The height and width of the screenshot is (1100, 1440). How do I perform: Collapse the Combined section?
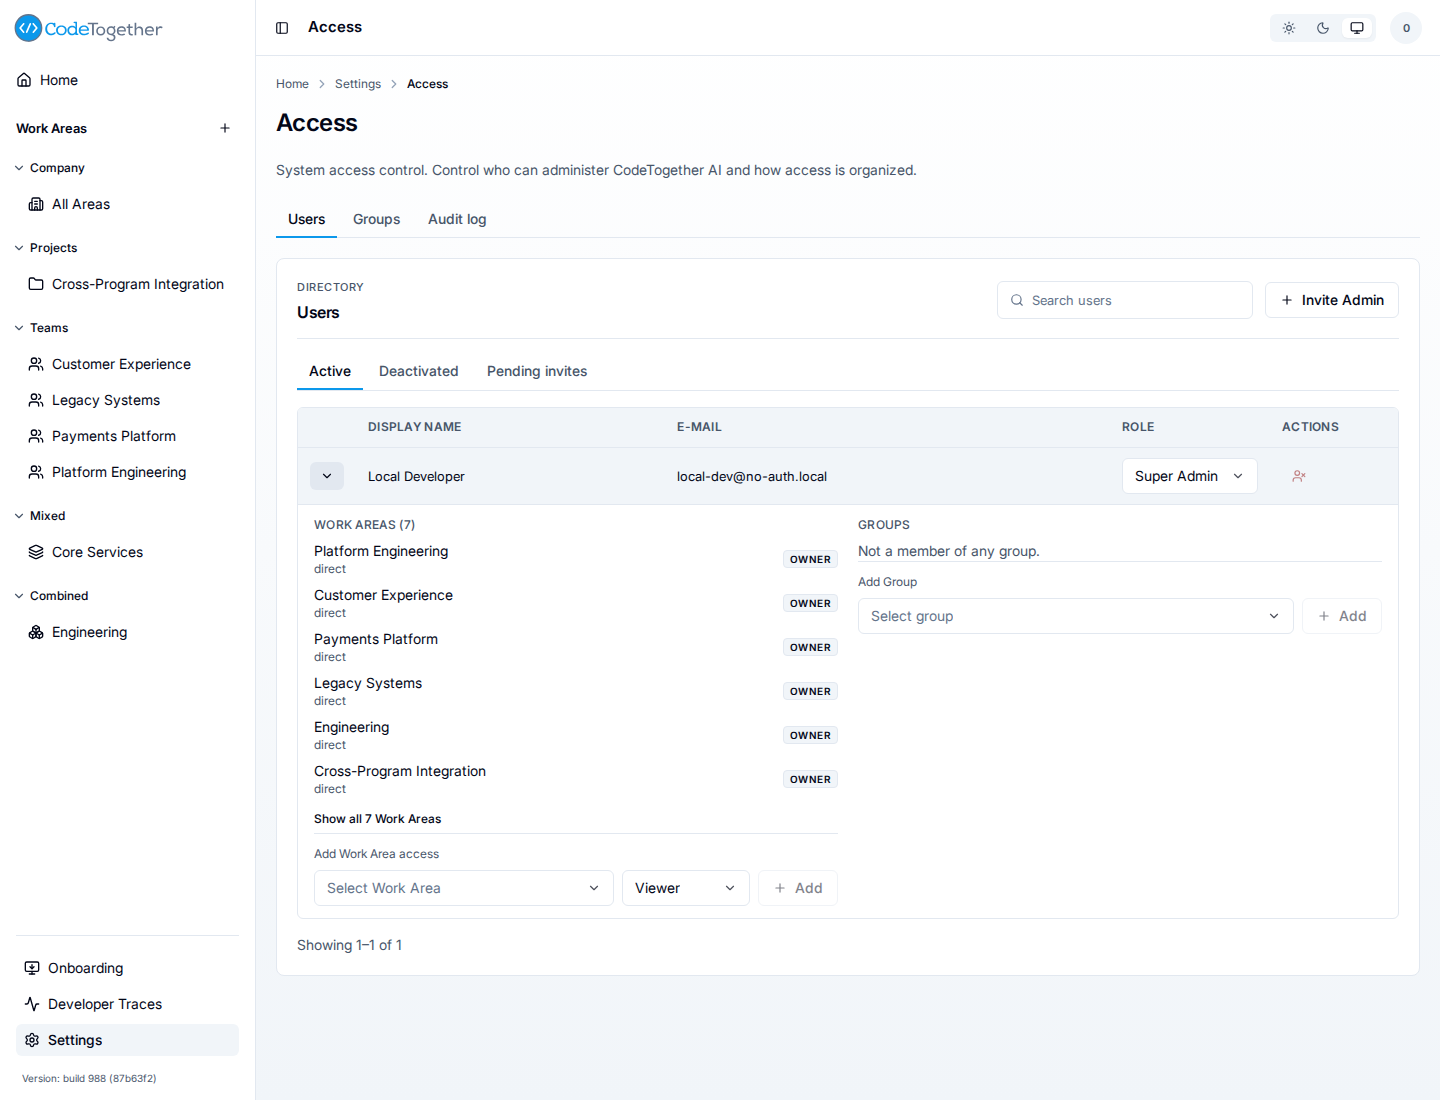51,596
